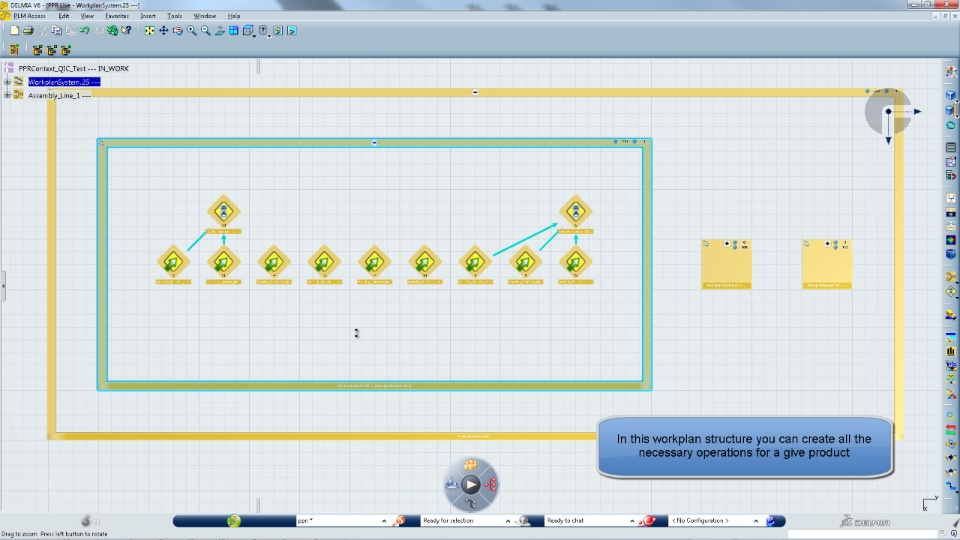Expand the WorkplanSystem.25 tree node
This screenshot has height=540, width=960.
(7, 81)
